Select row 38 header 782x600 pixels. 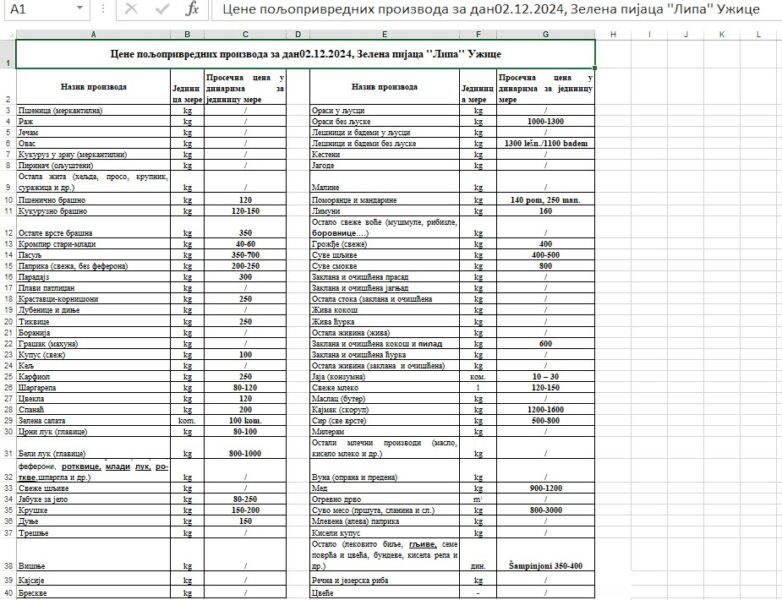point(8,556)
